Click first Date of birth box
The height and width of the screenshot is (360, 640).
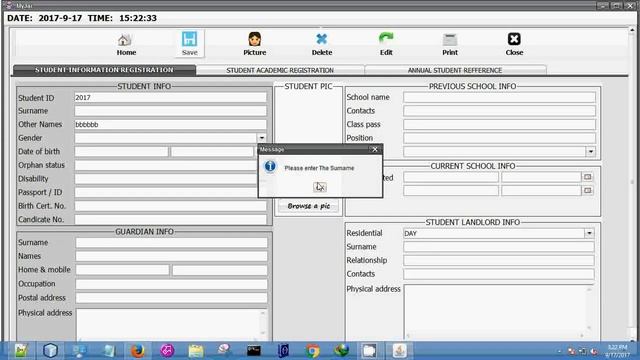[121, 151]
